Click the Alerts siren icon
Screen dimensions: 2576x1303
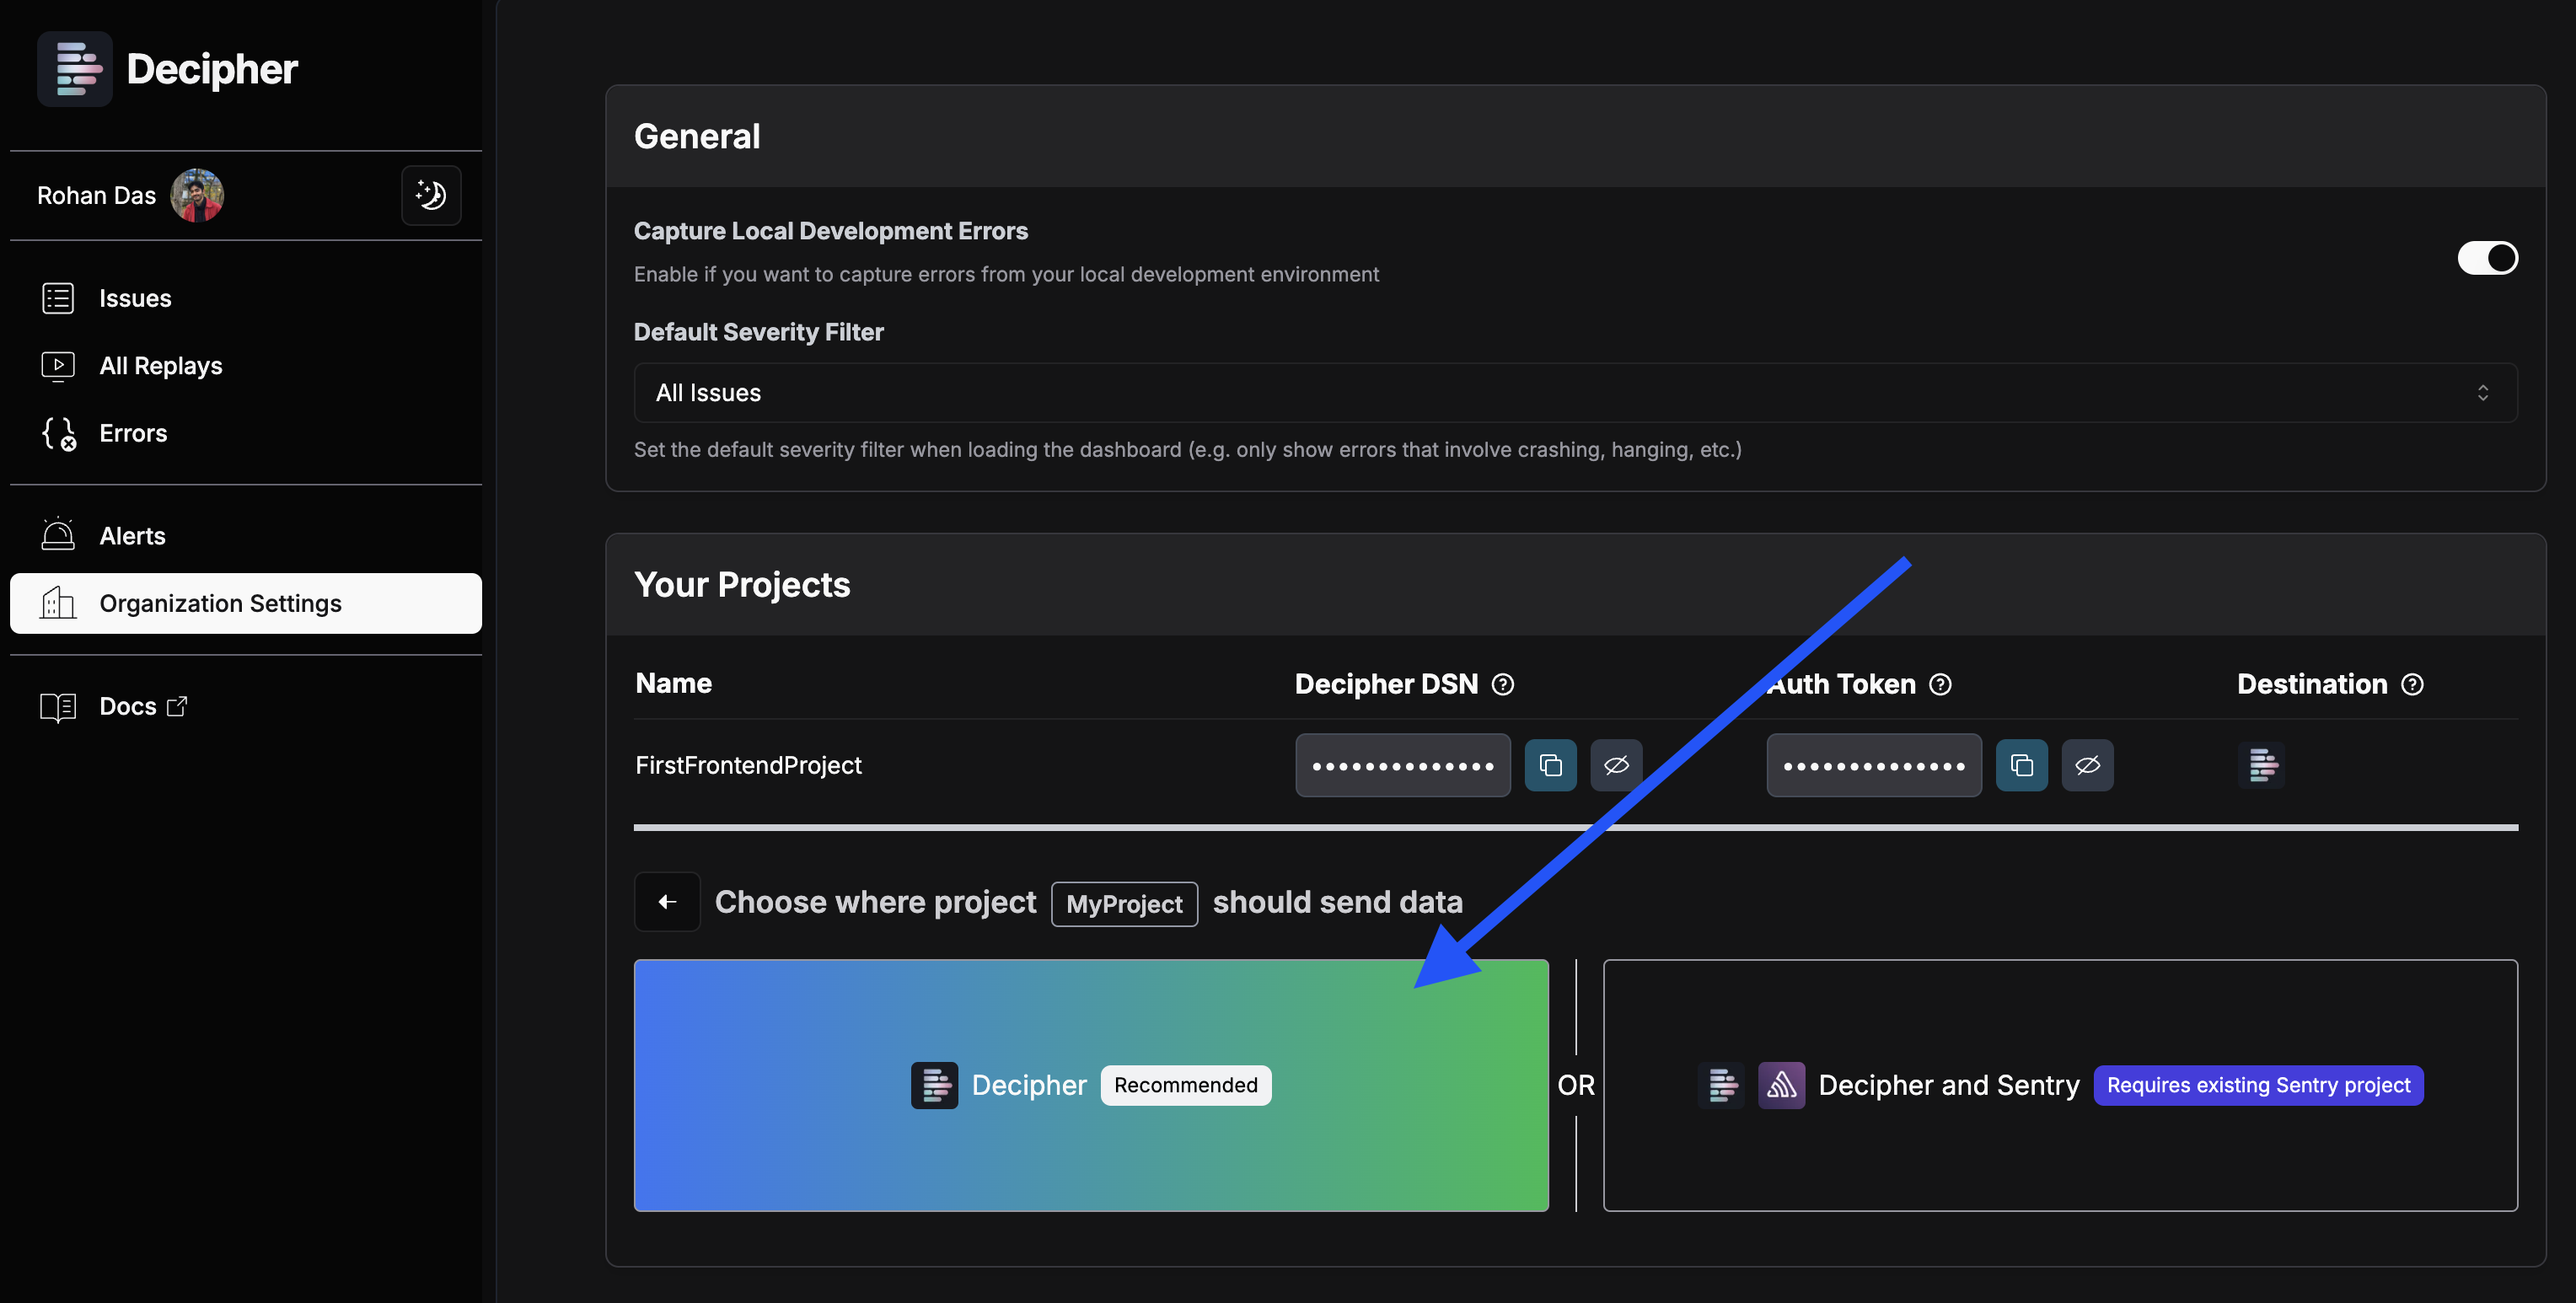[x=58, y=534]
